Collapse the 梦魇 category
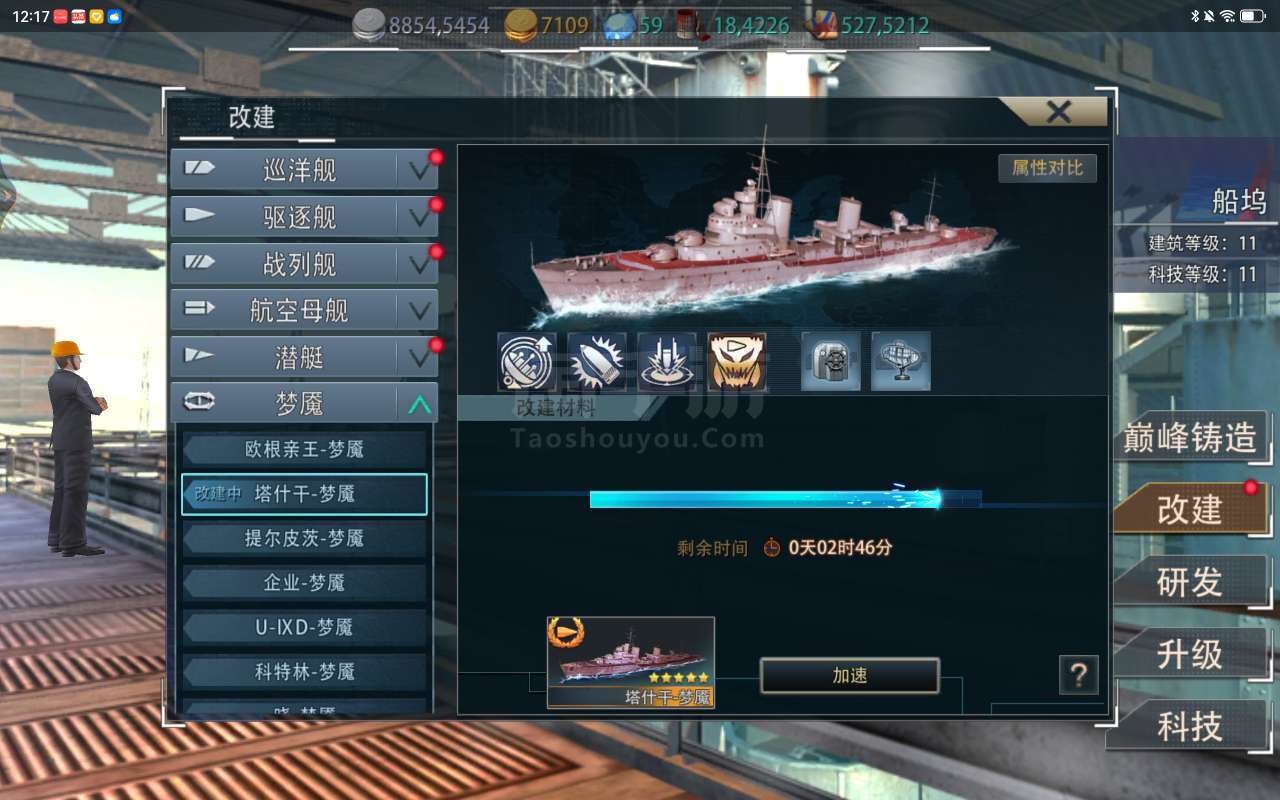Image resolution: width=1280 pixels, height=800 pixels. 304,404
